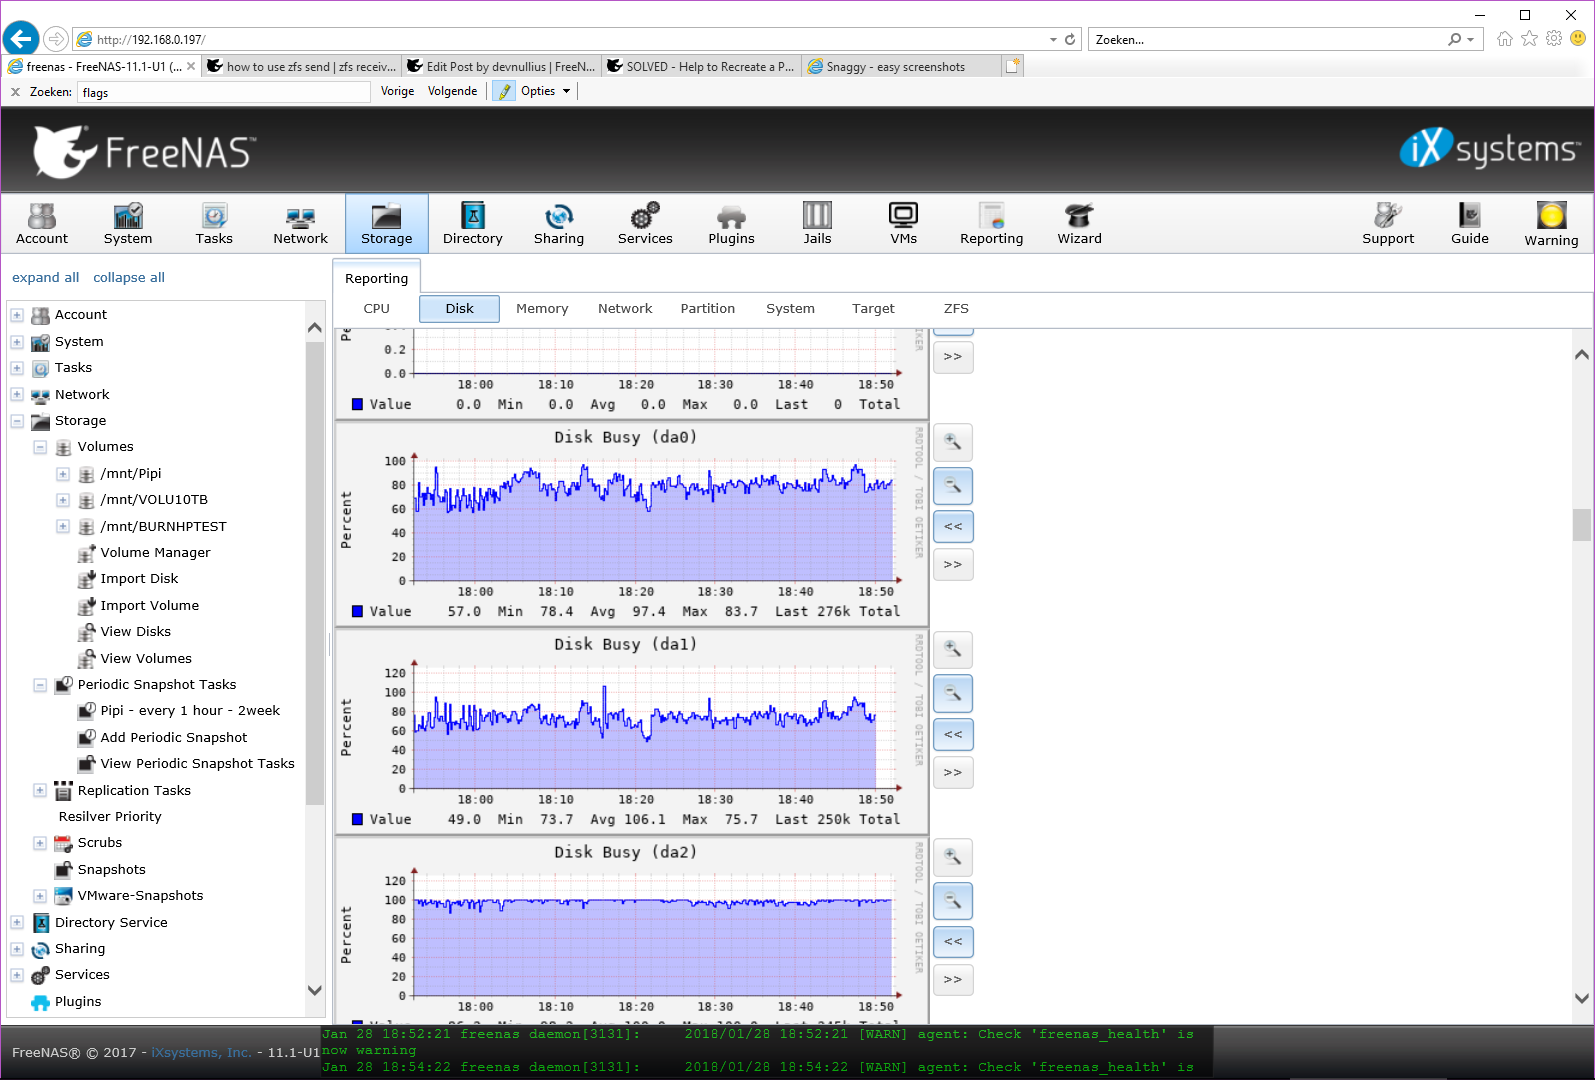Open Volume Manager in the tree
1595x1080 pixels.
(x=155, y=553)
